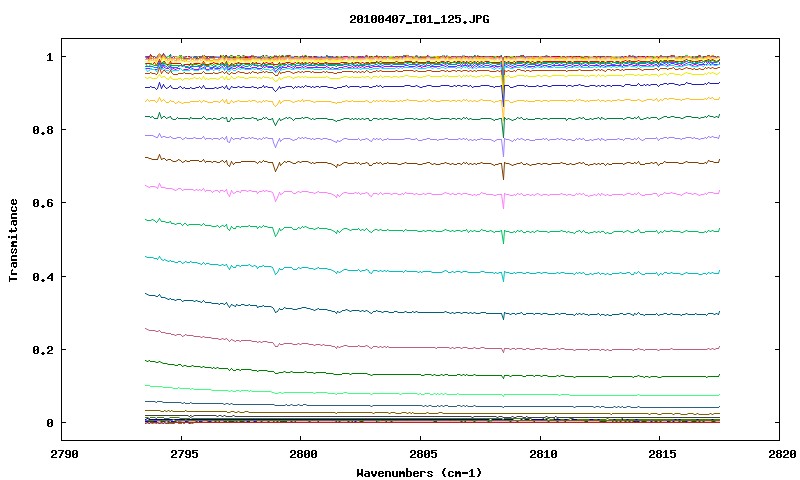Click the y-axis tick label 0.2

coord(43,350)
